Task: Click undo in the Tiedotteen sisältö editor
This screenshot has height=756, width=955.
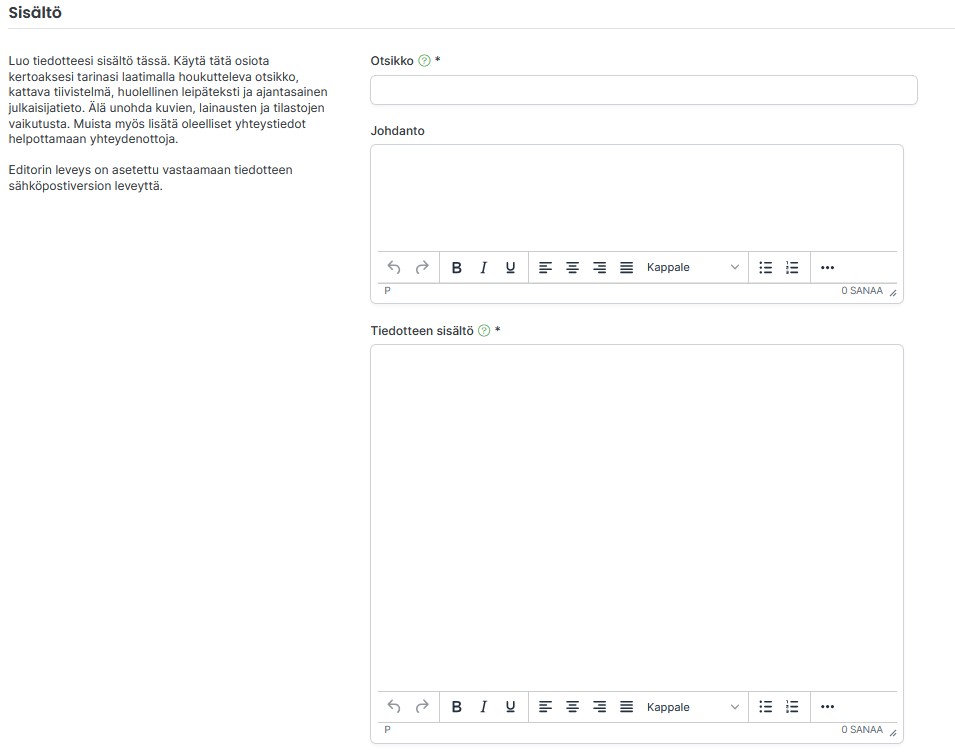Action: tap(394, 707)
